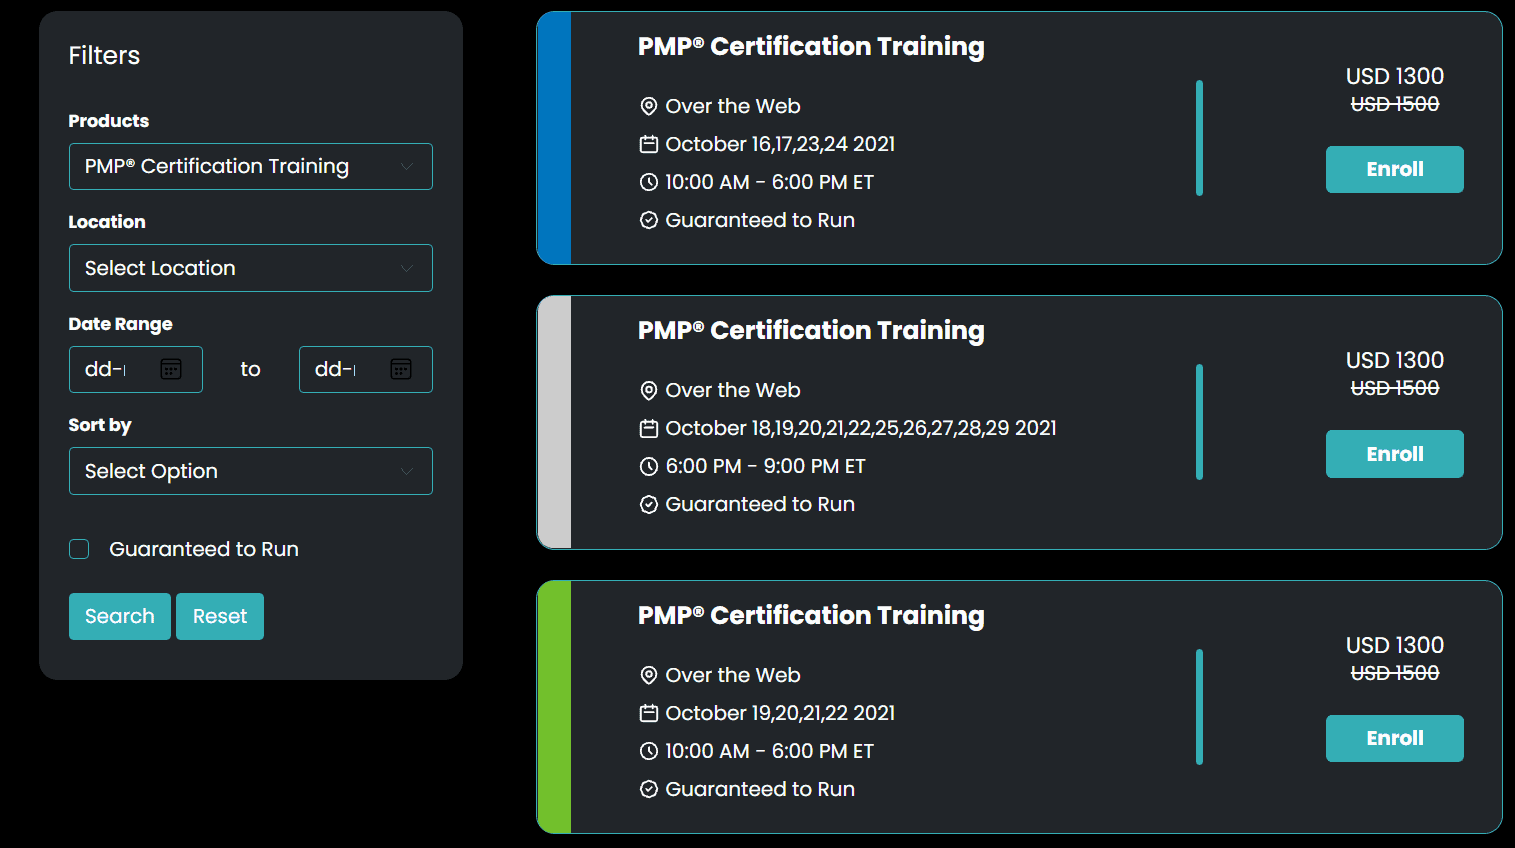Click the Date Range filter label
The image size is (1515, 848).
point(120,324)
